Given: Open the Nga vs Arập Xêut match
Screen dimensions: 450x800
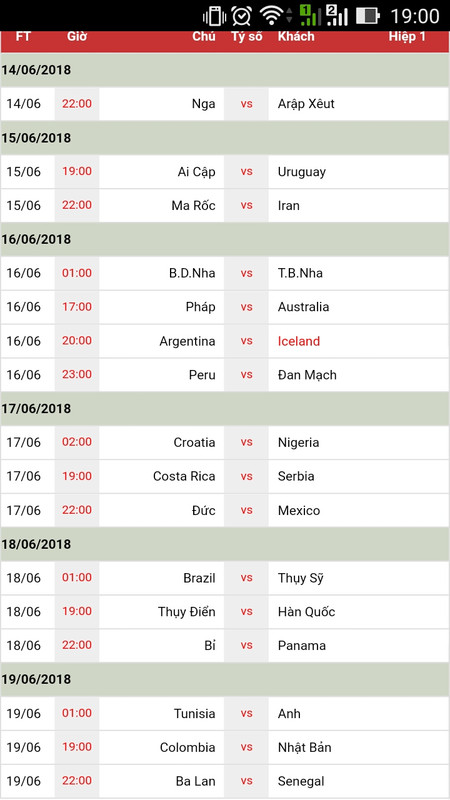Looking at the screenshot, I should coord(225,104).
